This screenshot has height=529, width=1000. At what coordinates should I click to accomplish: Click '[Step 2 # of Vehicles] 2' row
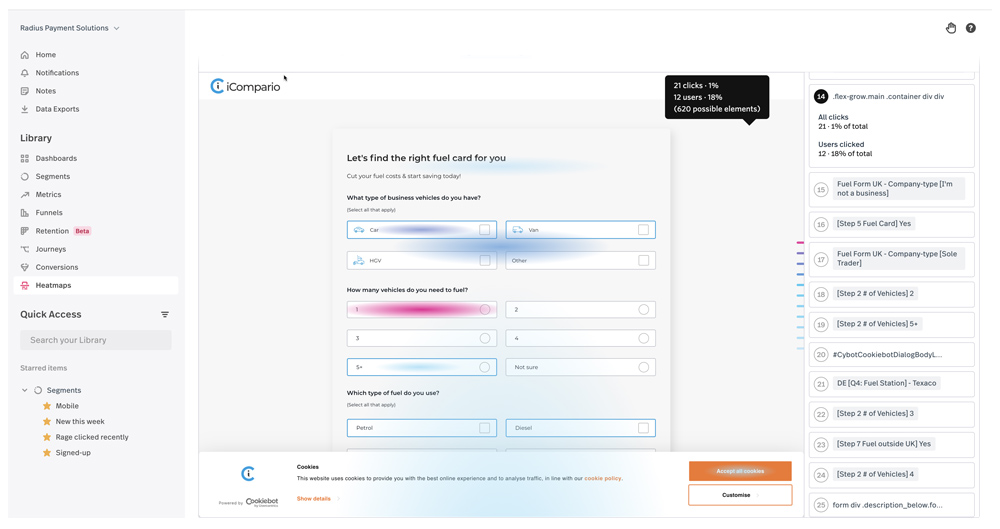pyautogui.click(x=892, y=294)
